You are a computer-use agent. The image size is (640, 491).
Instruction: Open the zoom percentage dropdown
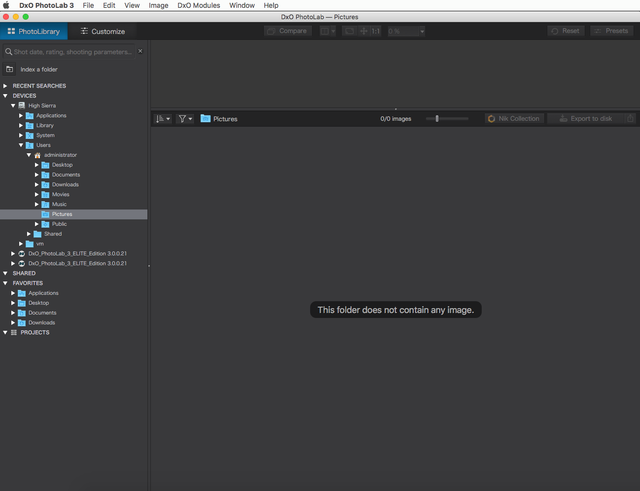click(x=422, y=31)
